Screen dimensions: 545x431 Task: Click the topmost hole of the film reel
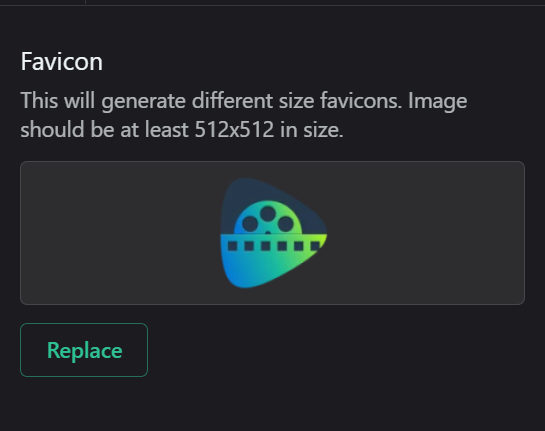click(268, 213)
